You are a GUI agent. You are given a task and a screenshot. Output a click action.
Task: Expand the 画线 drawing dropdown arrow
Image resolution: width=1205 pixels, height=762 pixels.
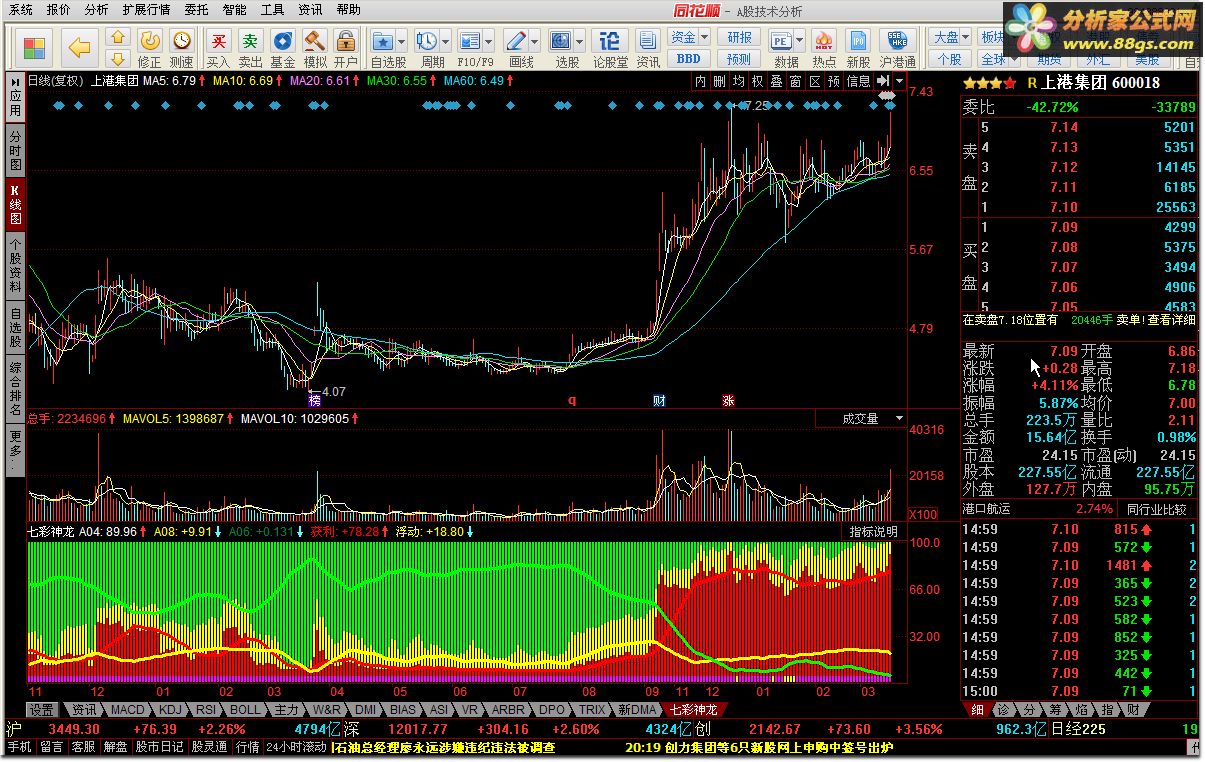[536, 43]
